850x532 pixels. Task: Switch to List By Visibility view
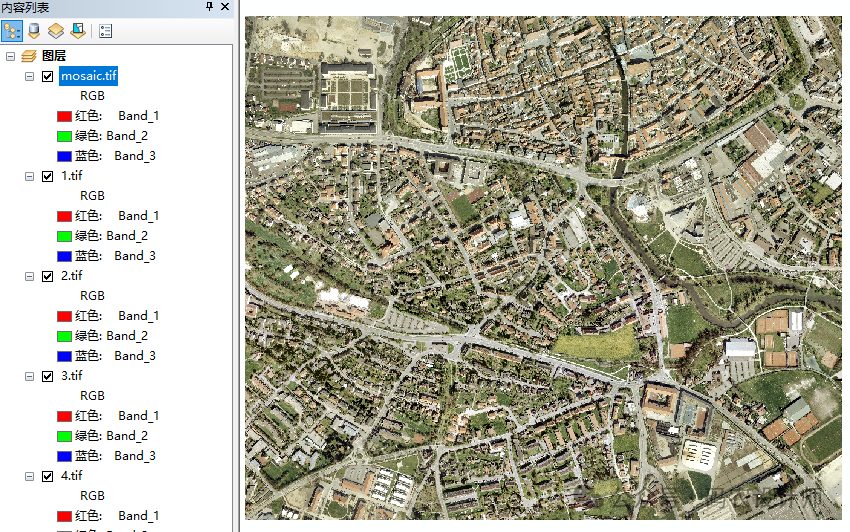(56, 30)
